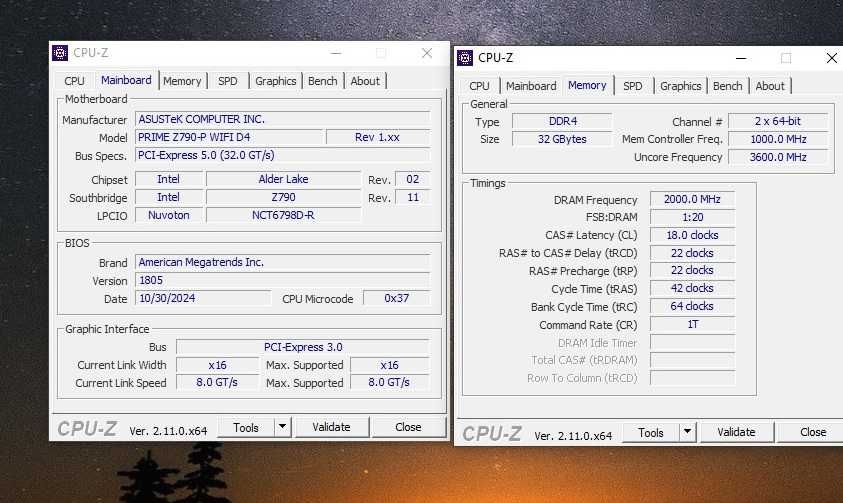The width and height of the screenshot is (843, 503).
Task: Click the Chipset Alder Lake field
Action: tap(283, 179)
